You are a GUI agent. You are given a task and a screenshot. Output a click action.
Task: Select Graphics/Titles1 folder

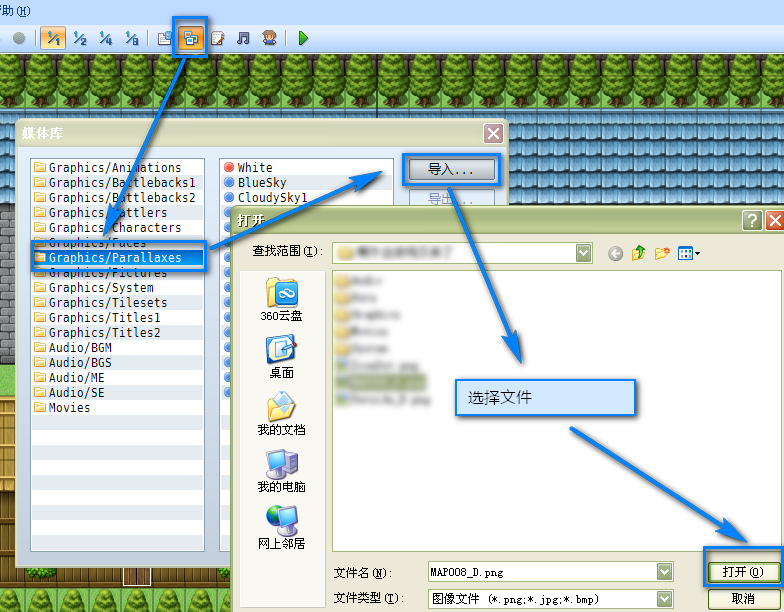click(118, 318)
